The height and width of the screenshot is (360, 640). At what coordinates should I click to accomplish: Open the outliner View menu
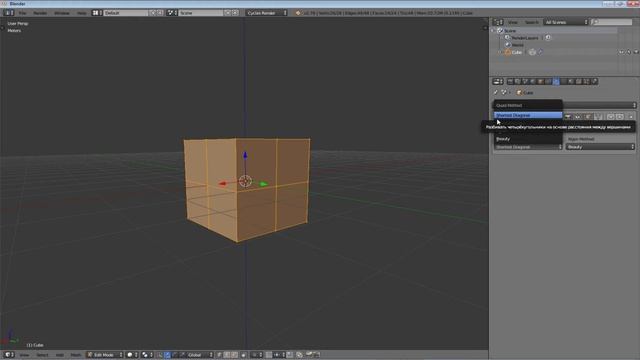coord(513,22)
